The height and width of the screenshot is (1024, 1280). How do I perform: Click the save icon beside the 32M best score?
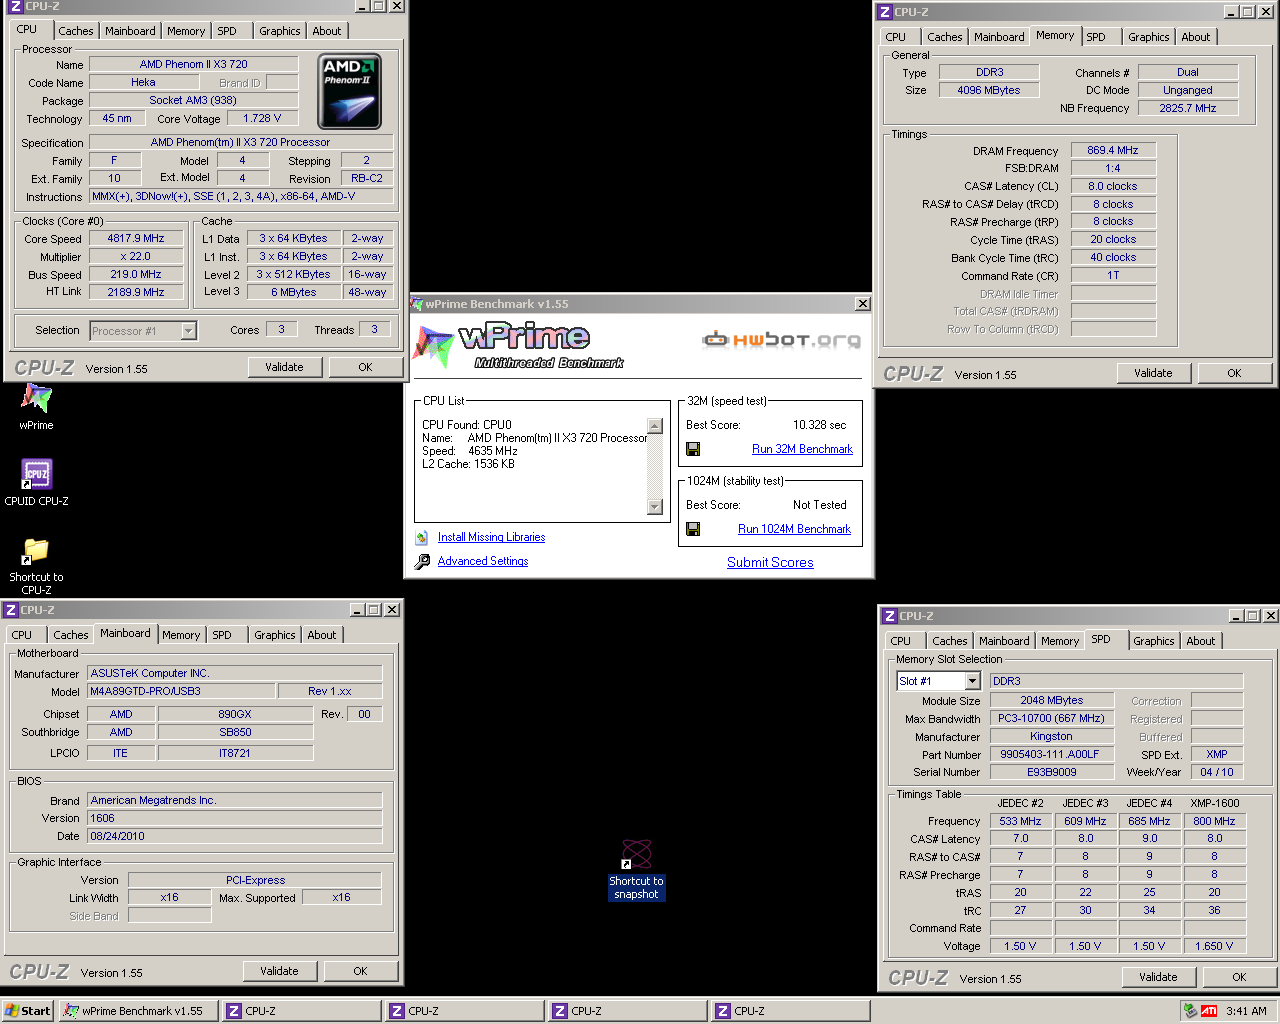point(693,449)
